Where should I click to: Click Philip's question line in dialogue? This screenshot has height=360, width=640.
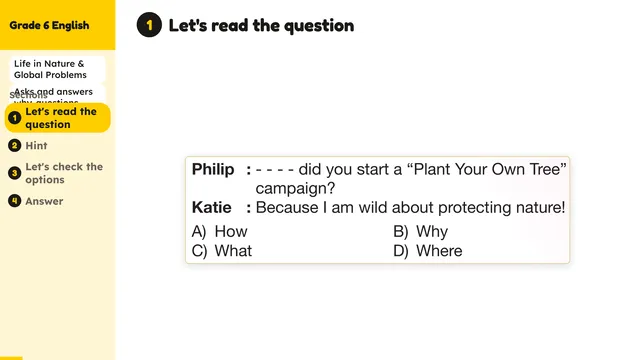tap(379, 178)
